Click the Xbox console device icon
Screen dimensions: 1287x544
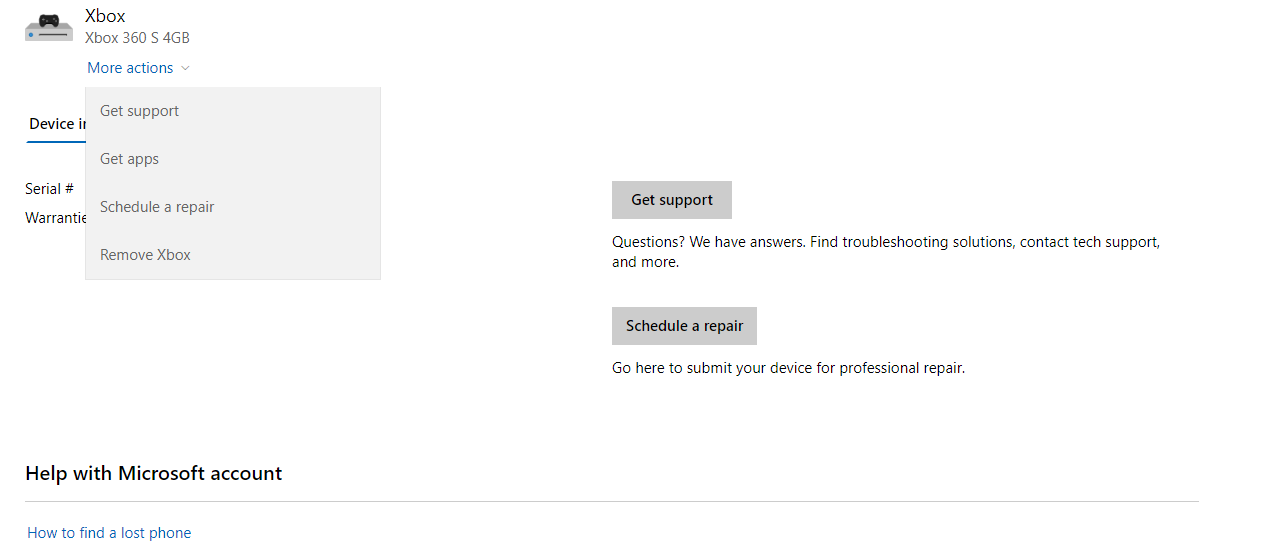tap(49, 27)
